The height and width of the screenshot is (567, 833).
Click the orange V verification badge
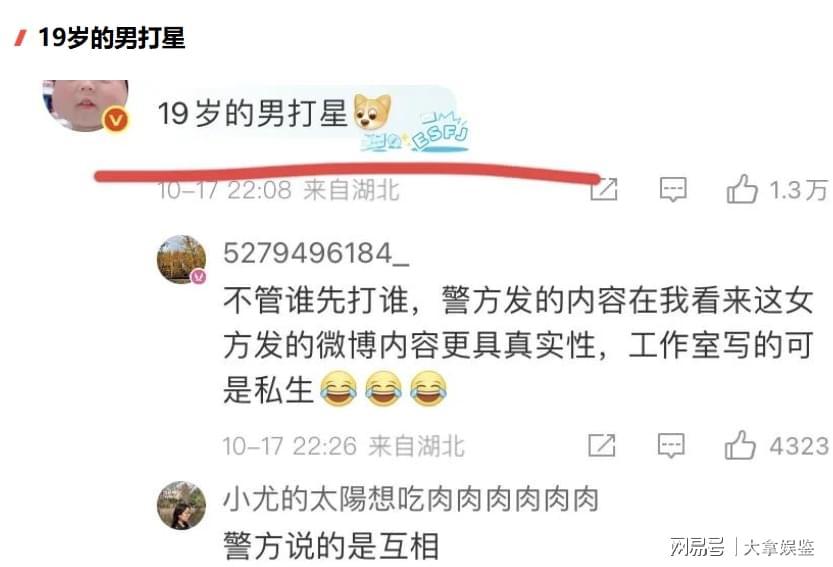(116, 119)
